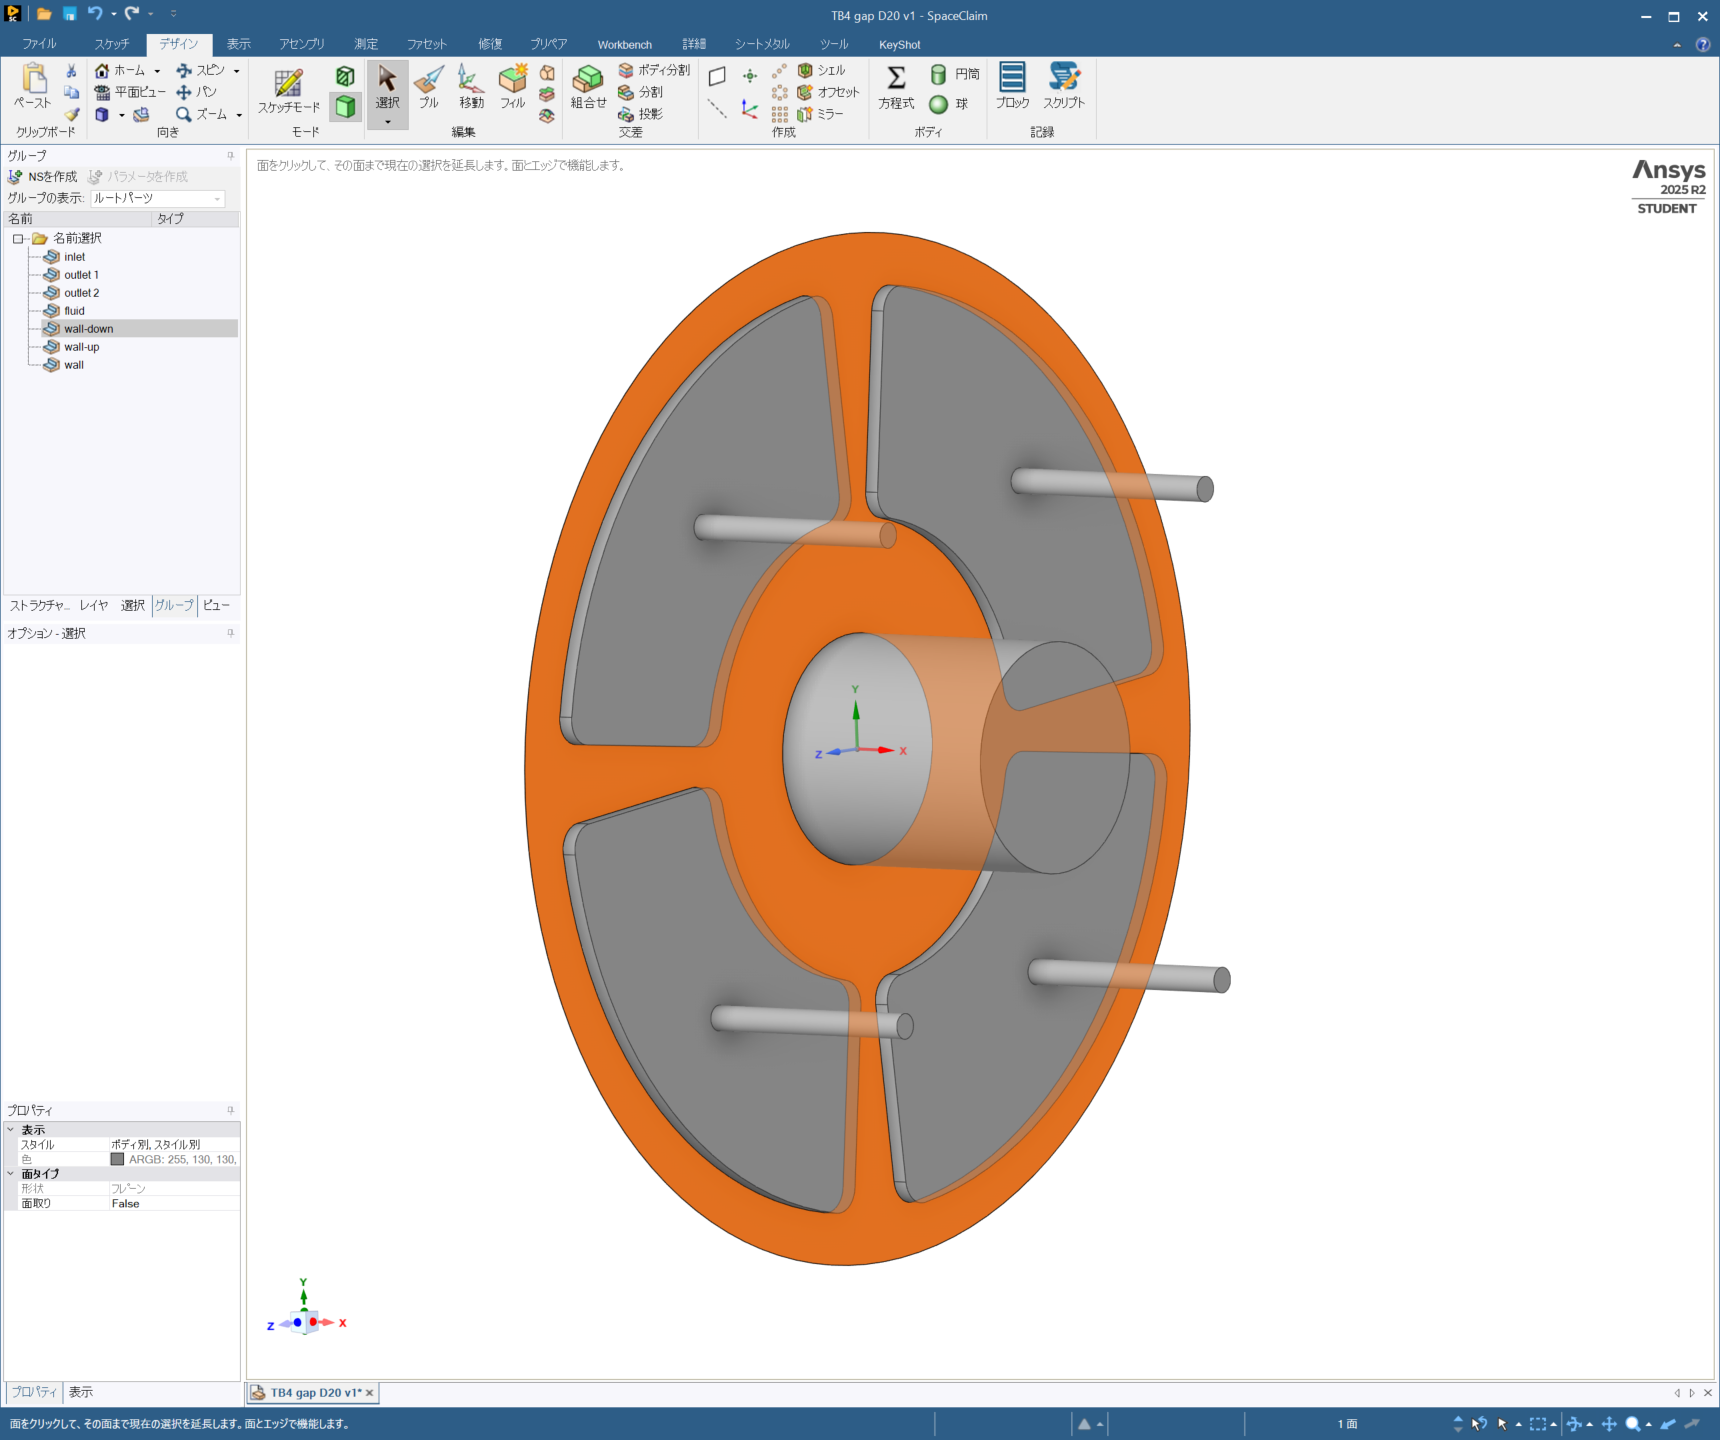Collapse the 名前選択 folder tree node
This screenshot has height=1440, width=1720.
18,239
